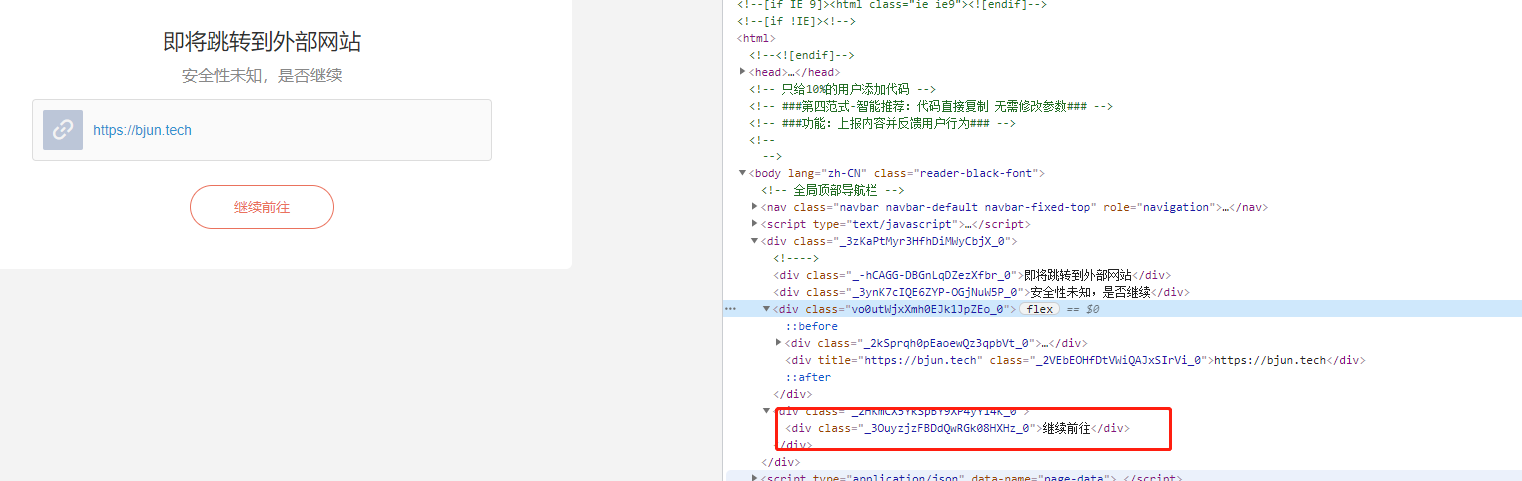Toggle the flex badge on the selected div
The image size is (1522, 481).
1039,310
